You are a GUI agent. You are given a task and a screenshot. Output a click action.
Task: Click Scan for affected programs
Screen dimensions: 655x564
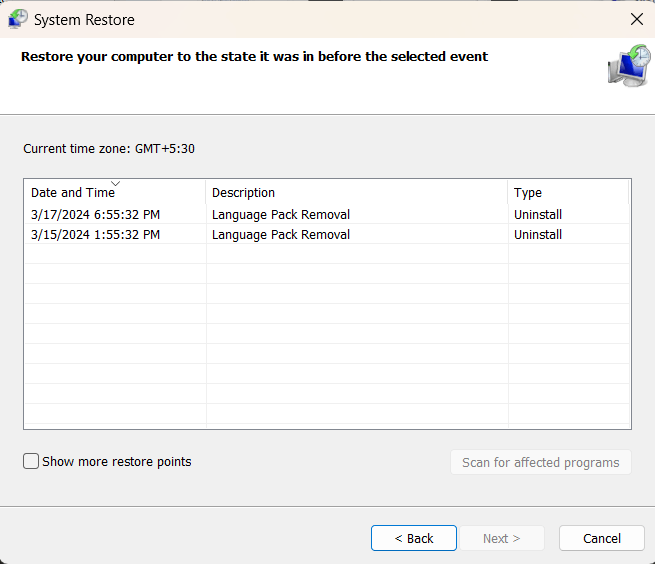click(541, 462)
